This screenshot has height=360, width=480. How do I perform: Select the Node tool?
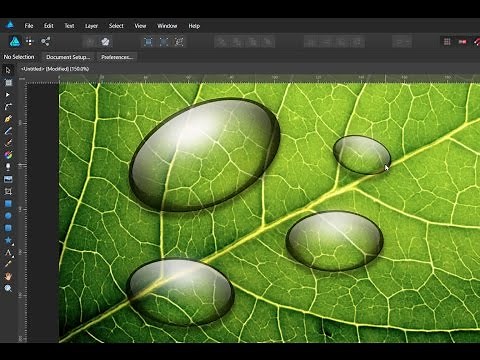click(8, 95)
